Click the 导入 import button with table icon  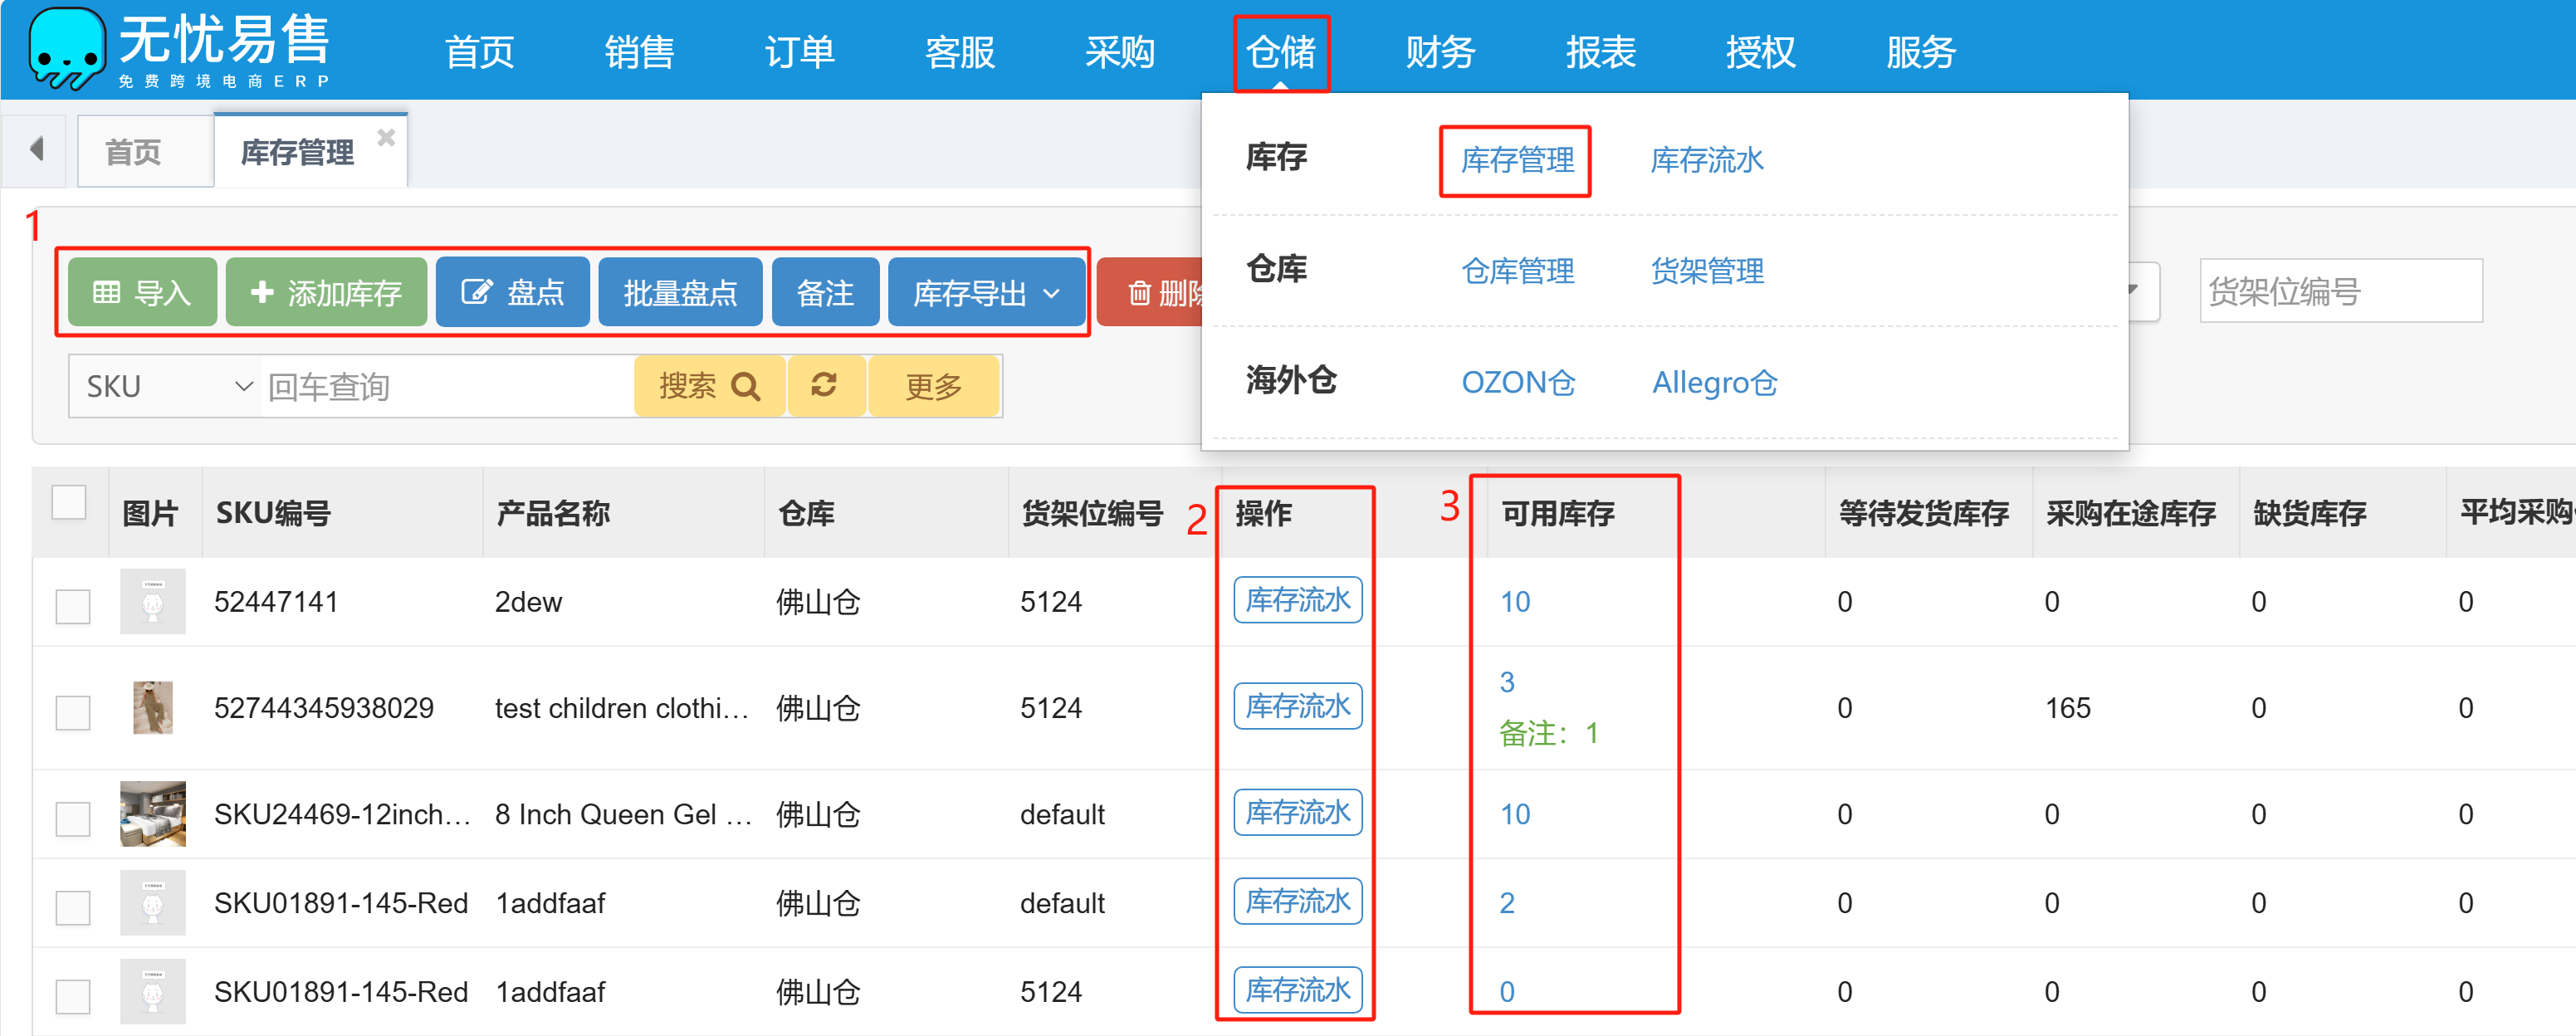click(142, 293)
